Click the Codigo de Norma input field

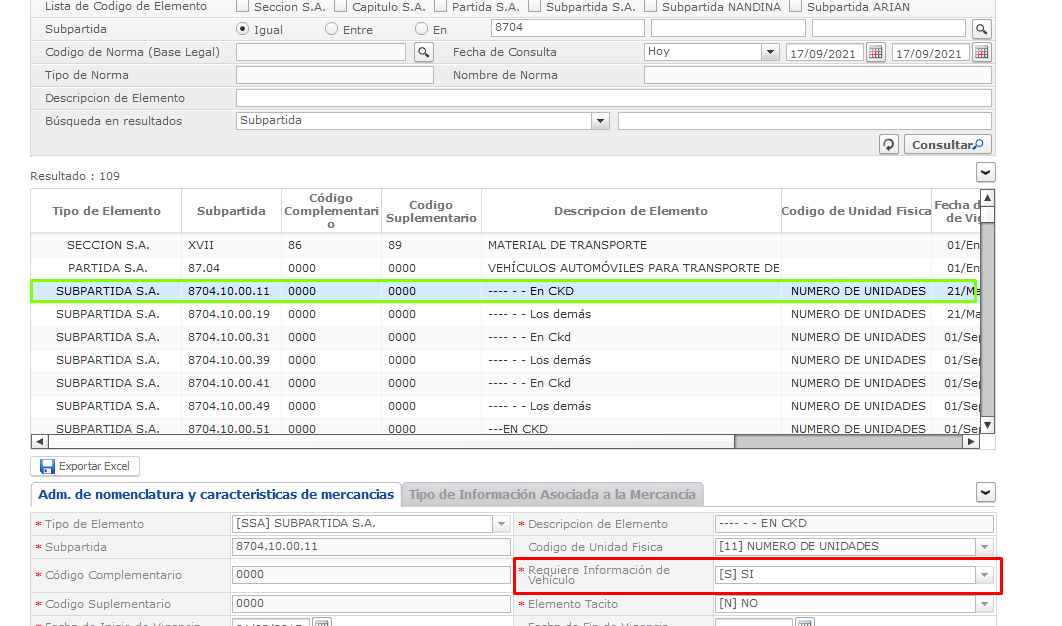[321, 52]
